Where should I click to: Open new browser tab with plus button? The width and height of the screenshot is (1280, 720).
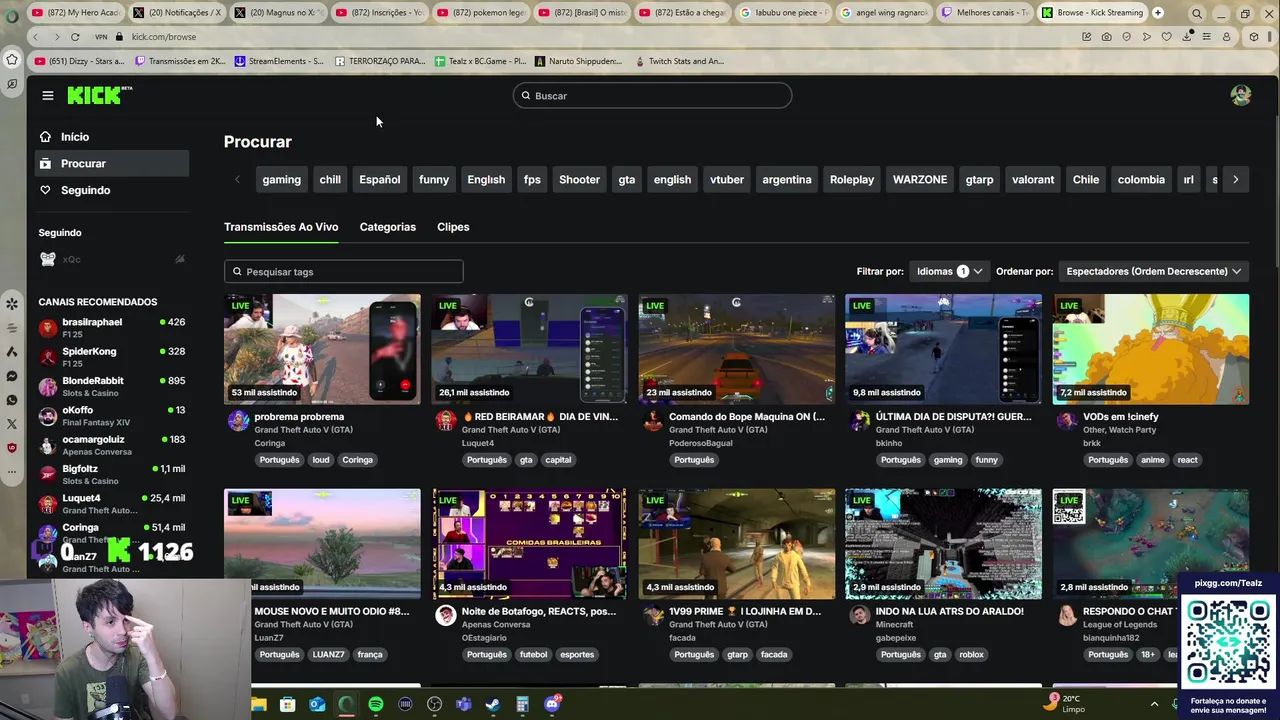pyautogui.click(x=1158, y=13)
